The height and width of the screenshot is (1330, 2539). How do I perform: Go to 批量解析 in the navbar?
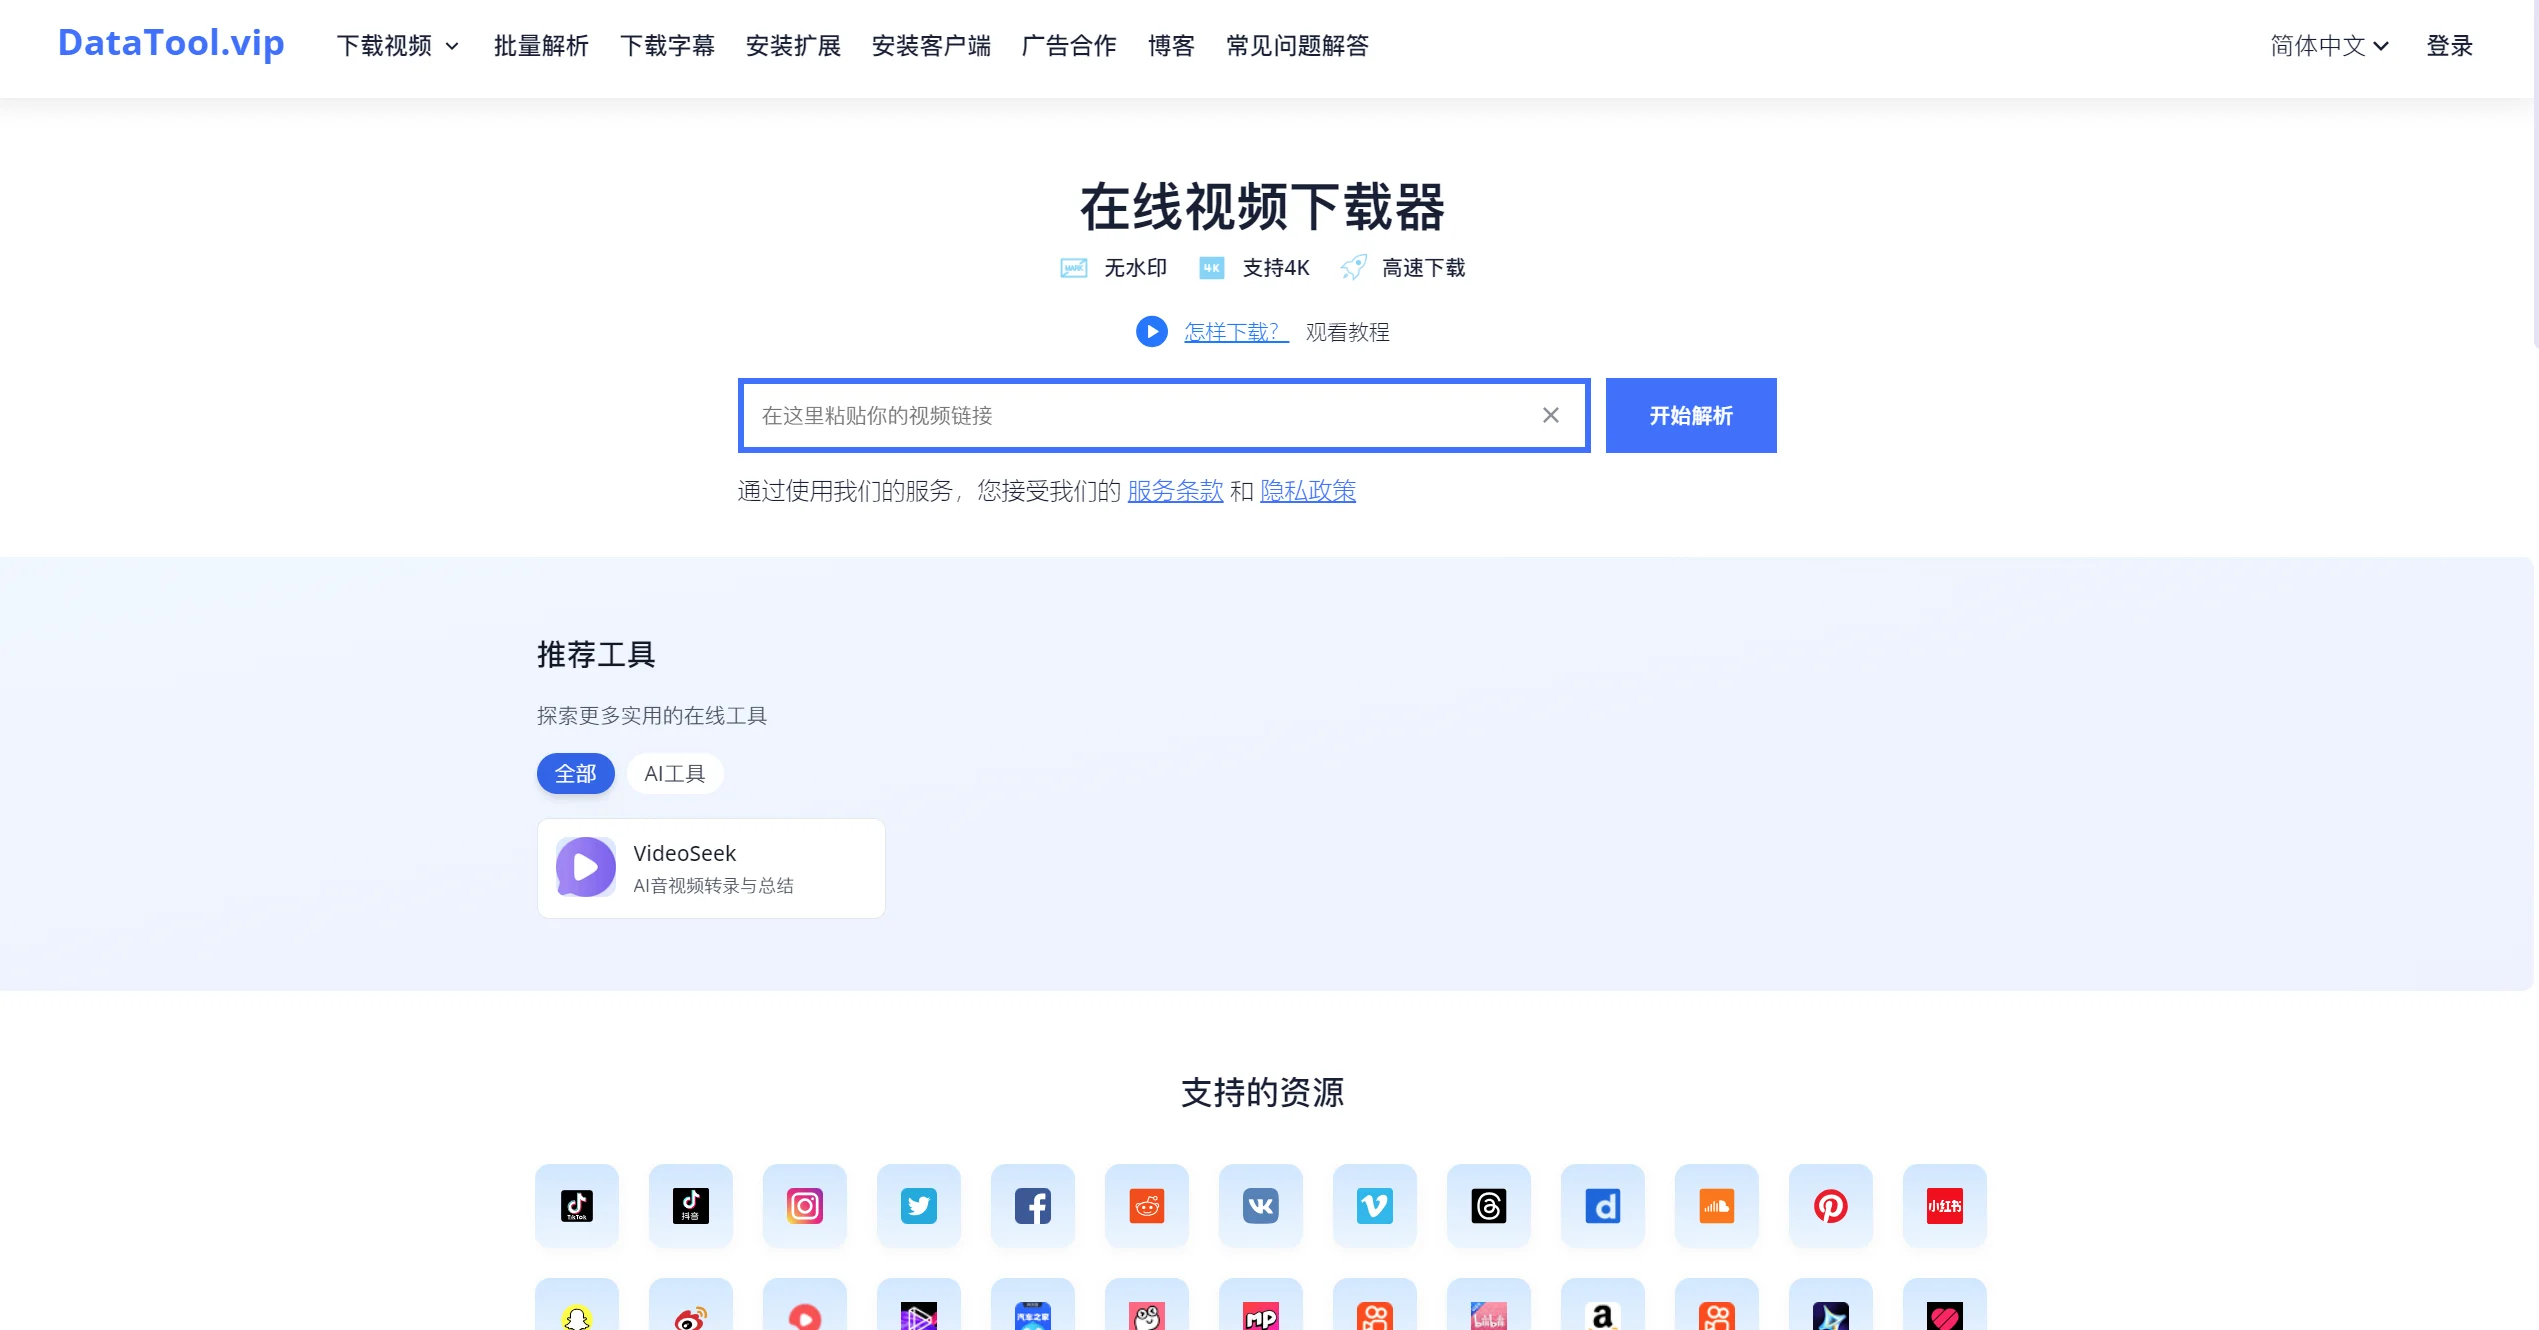coord(541,46)
